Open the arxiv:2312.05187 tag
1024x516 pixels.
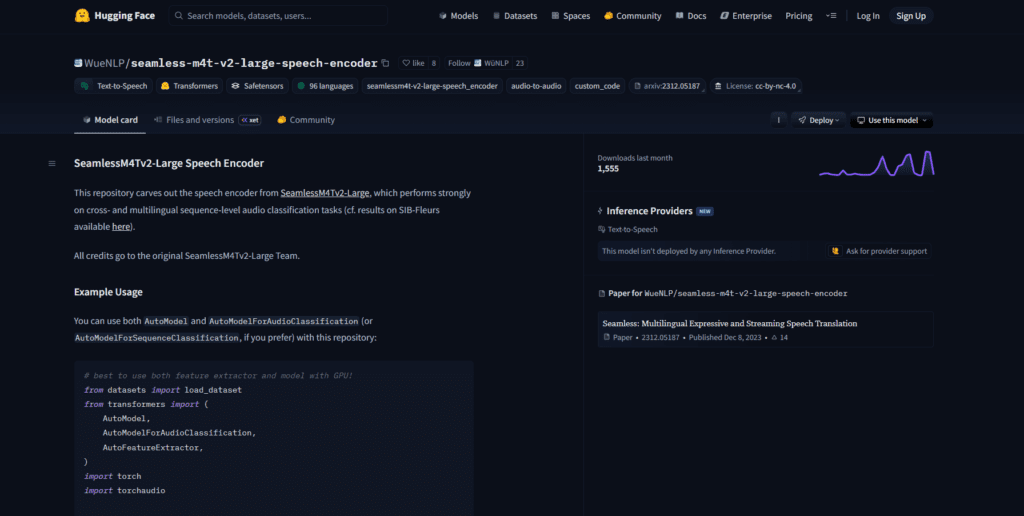(667, 86)
